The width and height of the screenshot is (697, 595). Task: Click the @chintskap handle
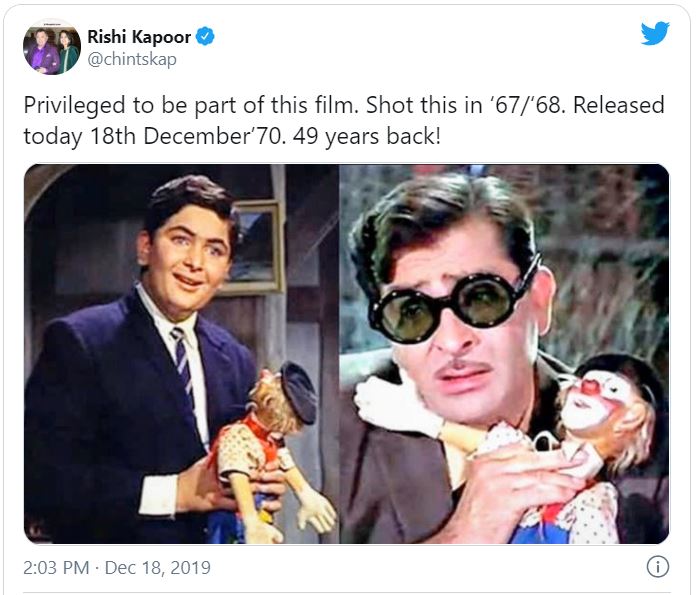click(x=130, y=59)
